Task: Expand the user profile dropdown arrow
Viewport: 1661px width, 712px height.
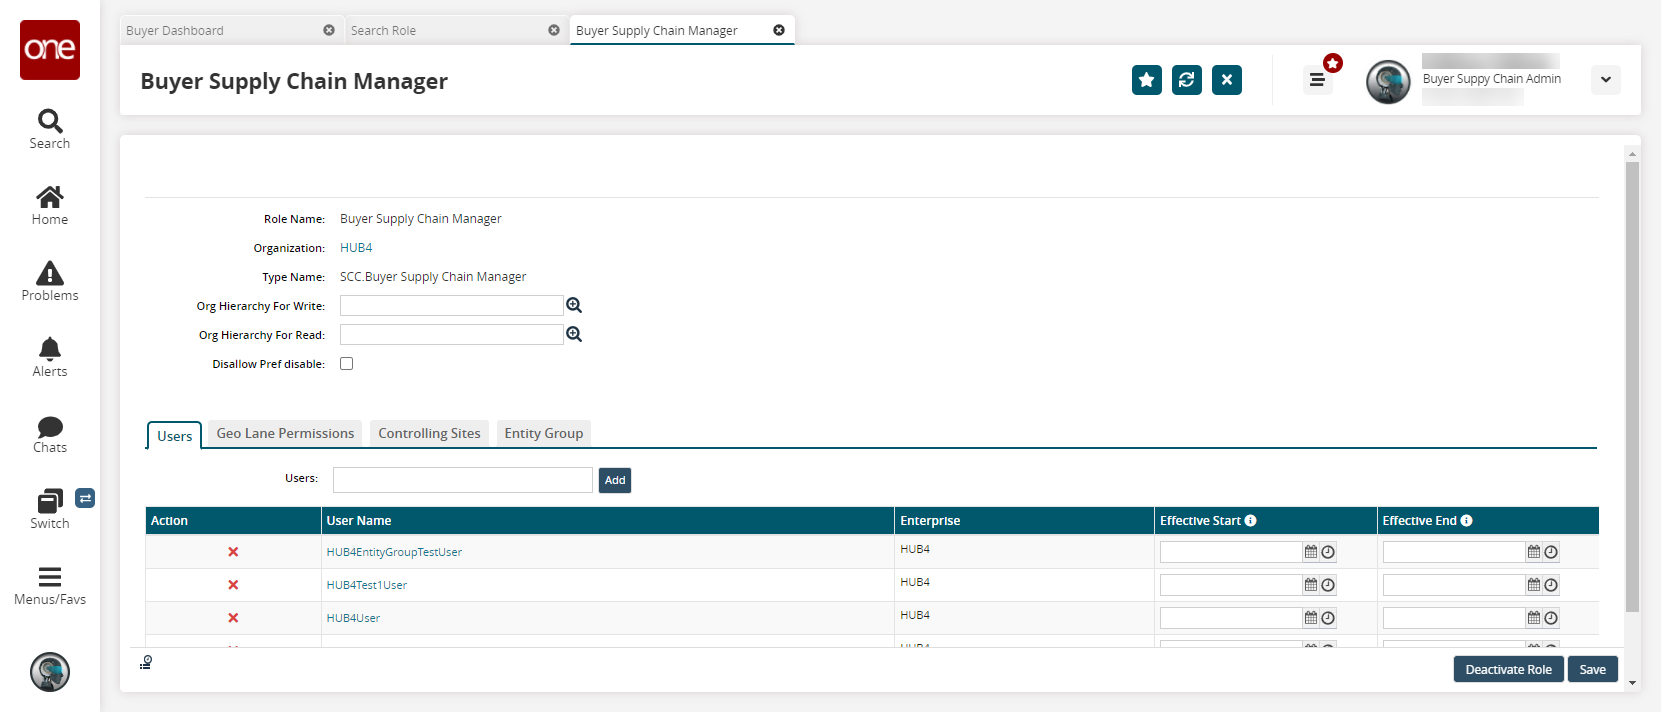Action: pyautogui.click(x=1606, y=80)
